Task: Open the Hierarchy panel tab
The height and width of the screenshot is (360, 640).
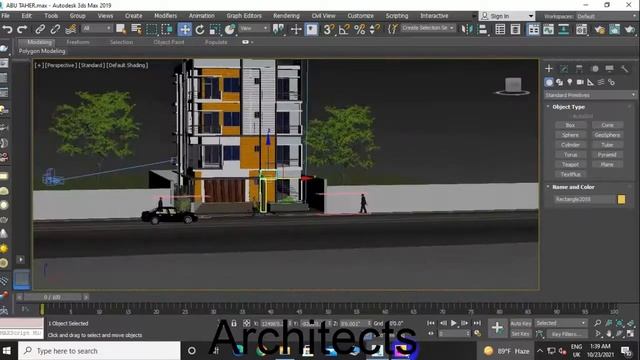Action: pyautogui.click(x=579, y=69)
